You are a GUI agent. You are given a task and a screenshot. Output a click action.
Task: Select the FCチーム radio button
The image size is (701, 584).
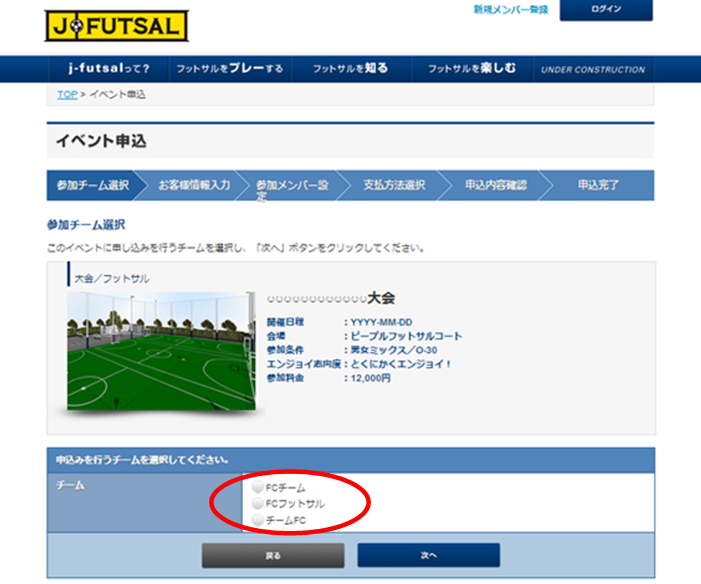[x=258, y=486]
